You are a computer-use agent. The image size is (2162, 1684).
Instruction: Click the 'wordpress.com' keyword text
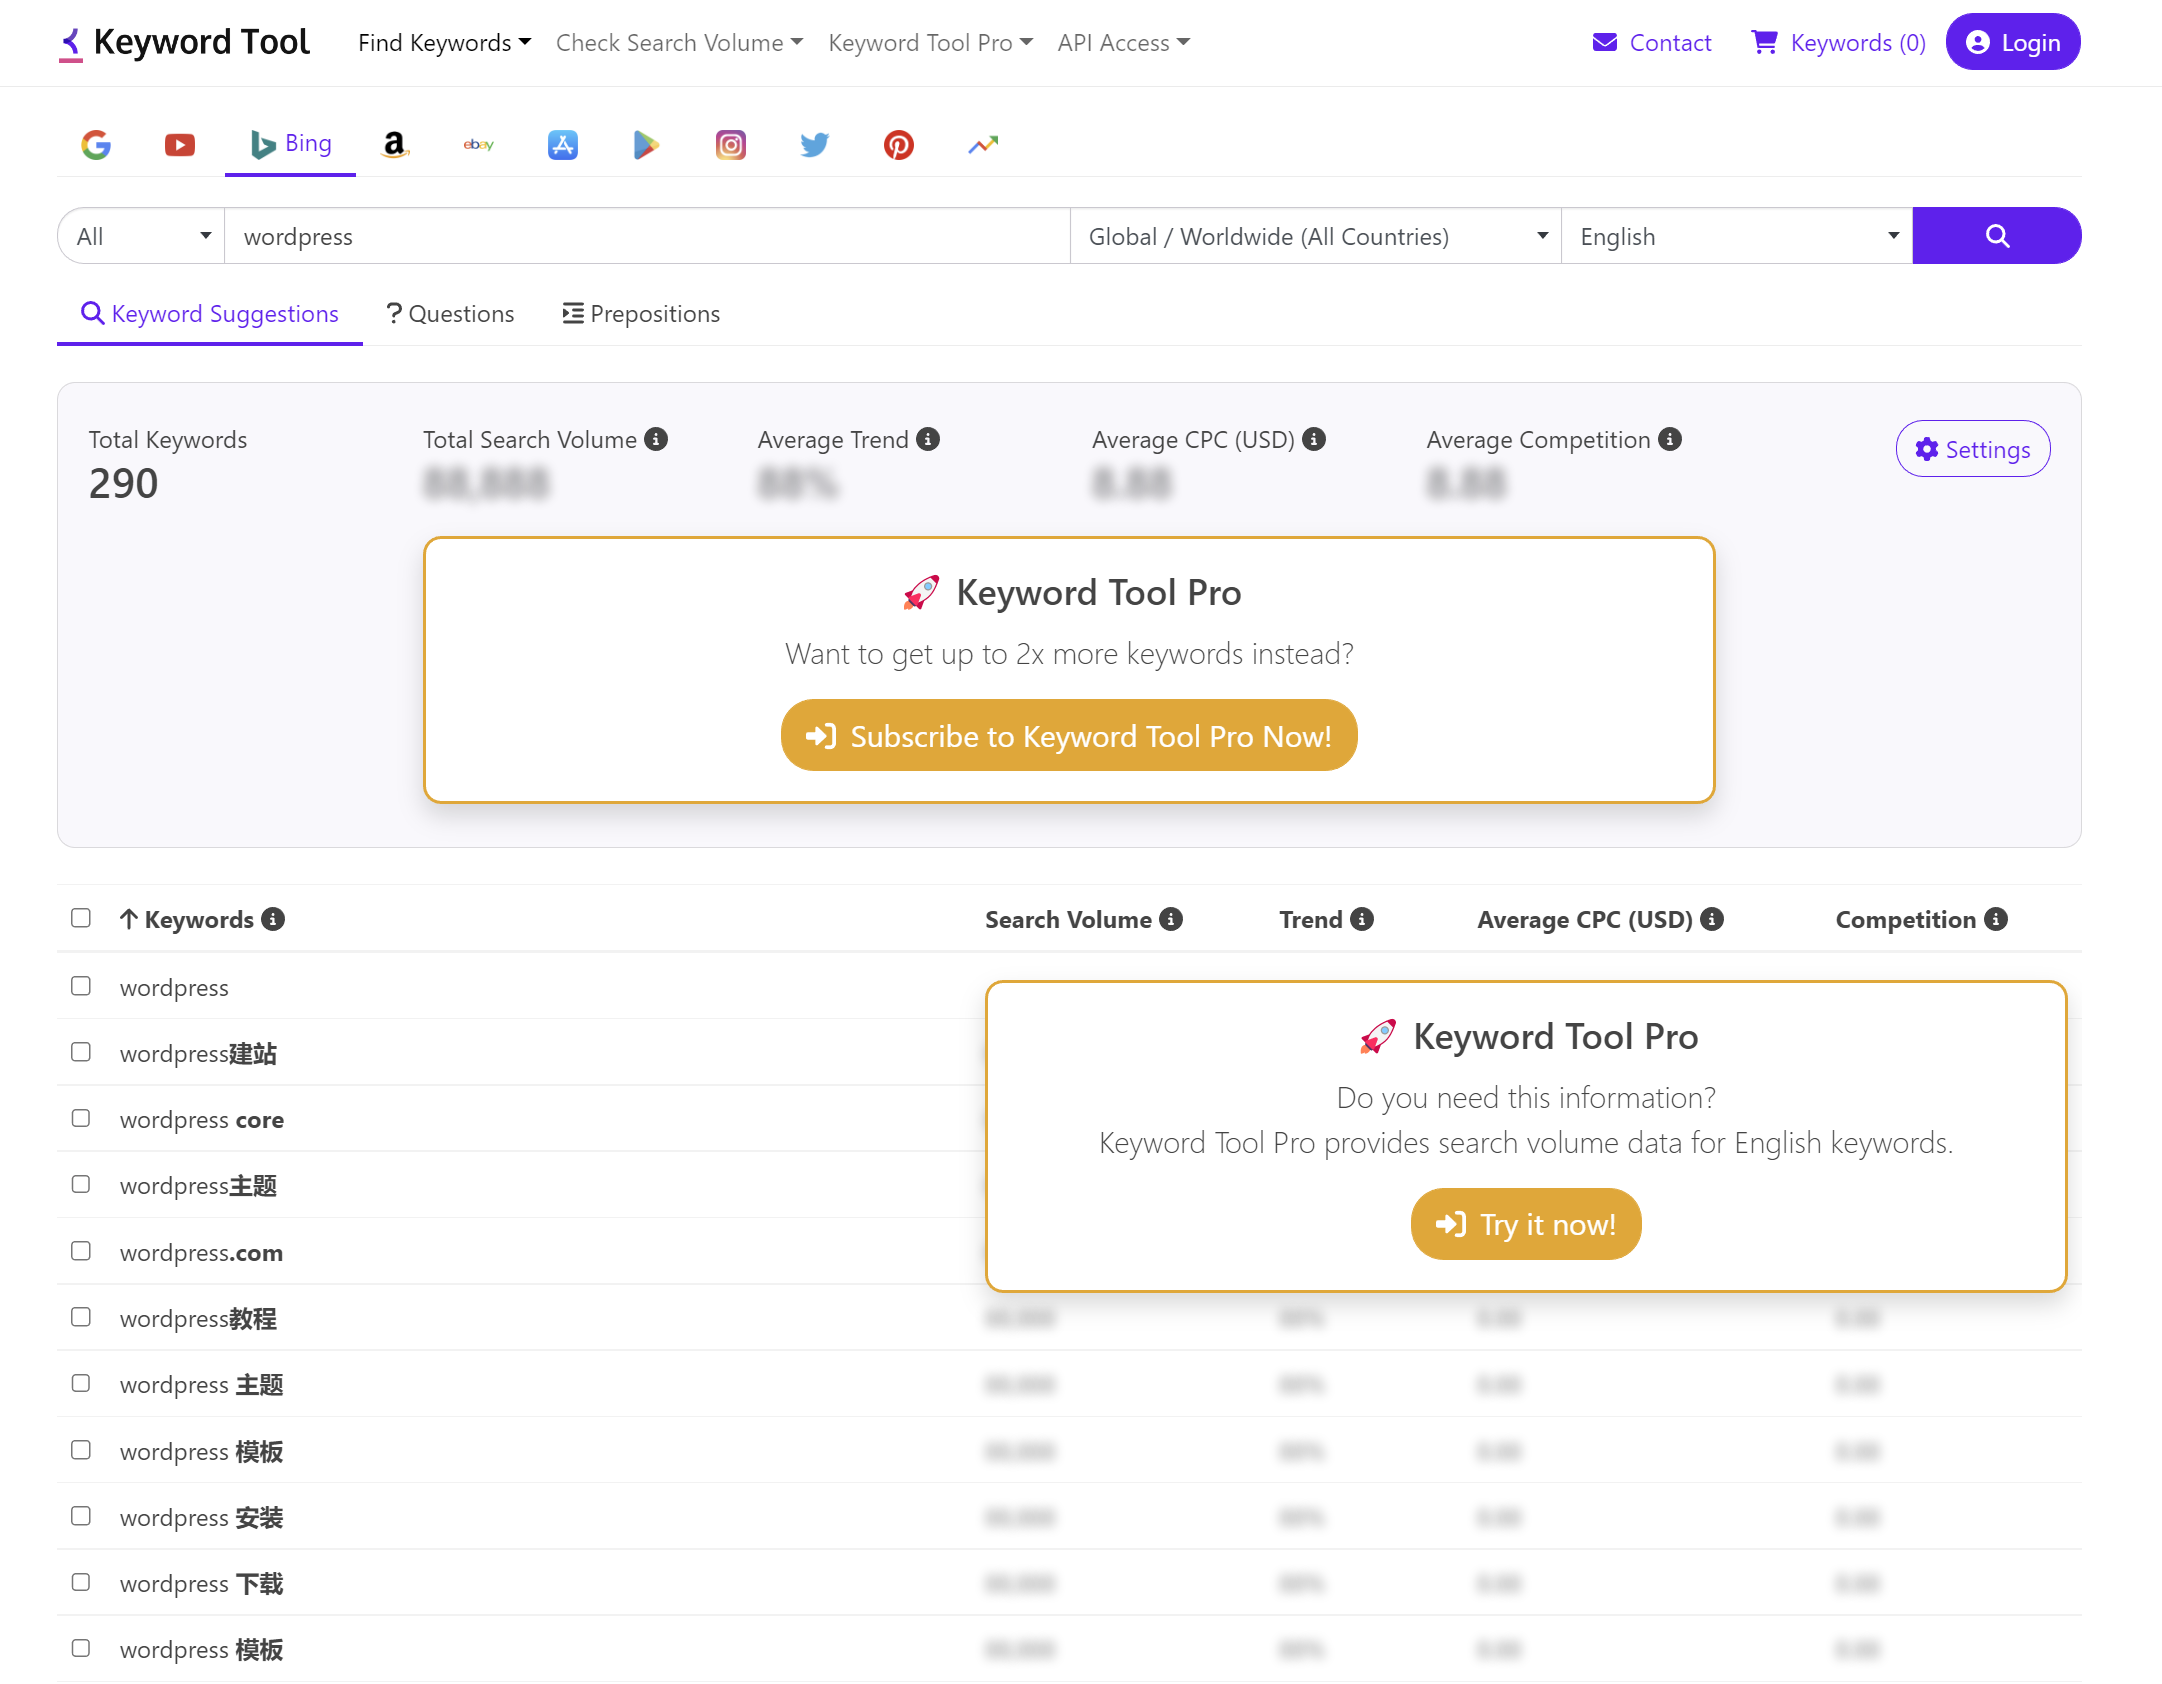click(201, 1253)
